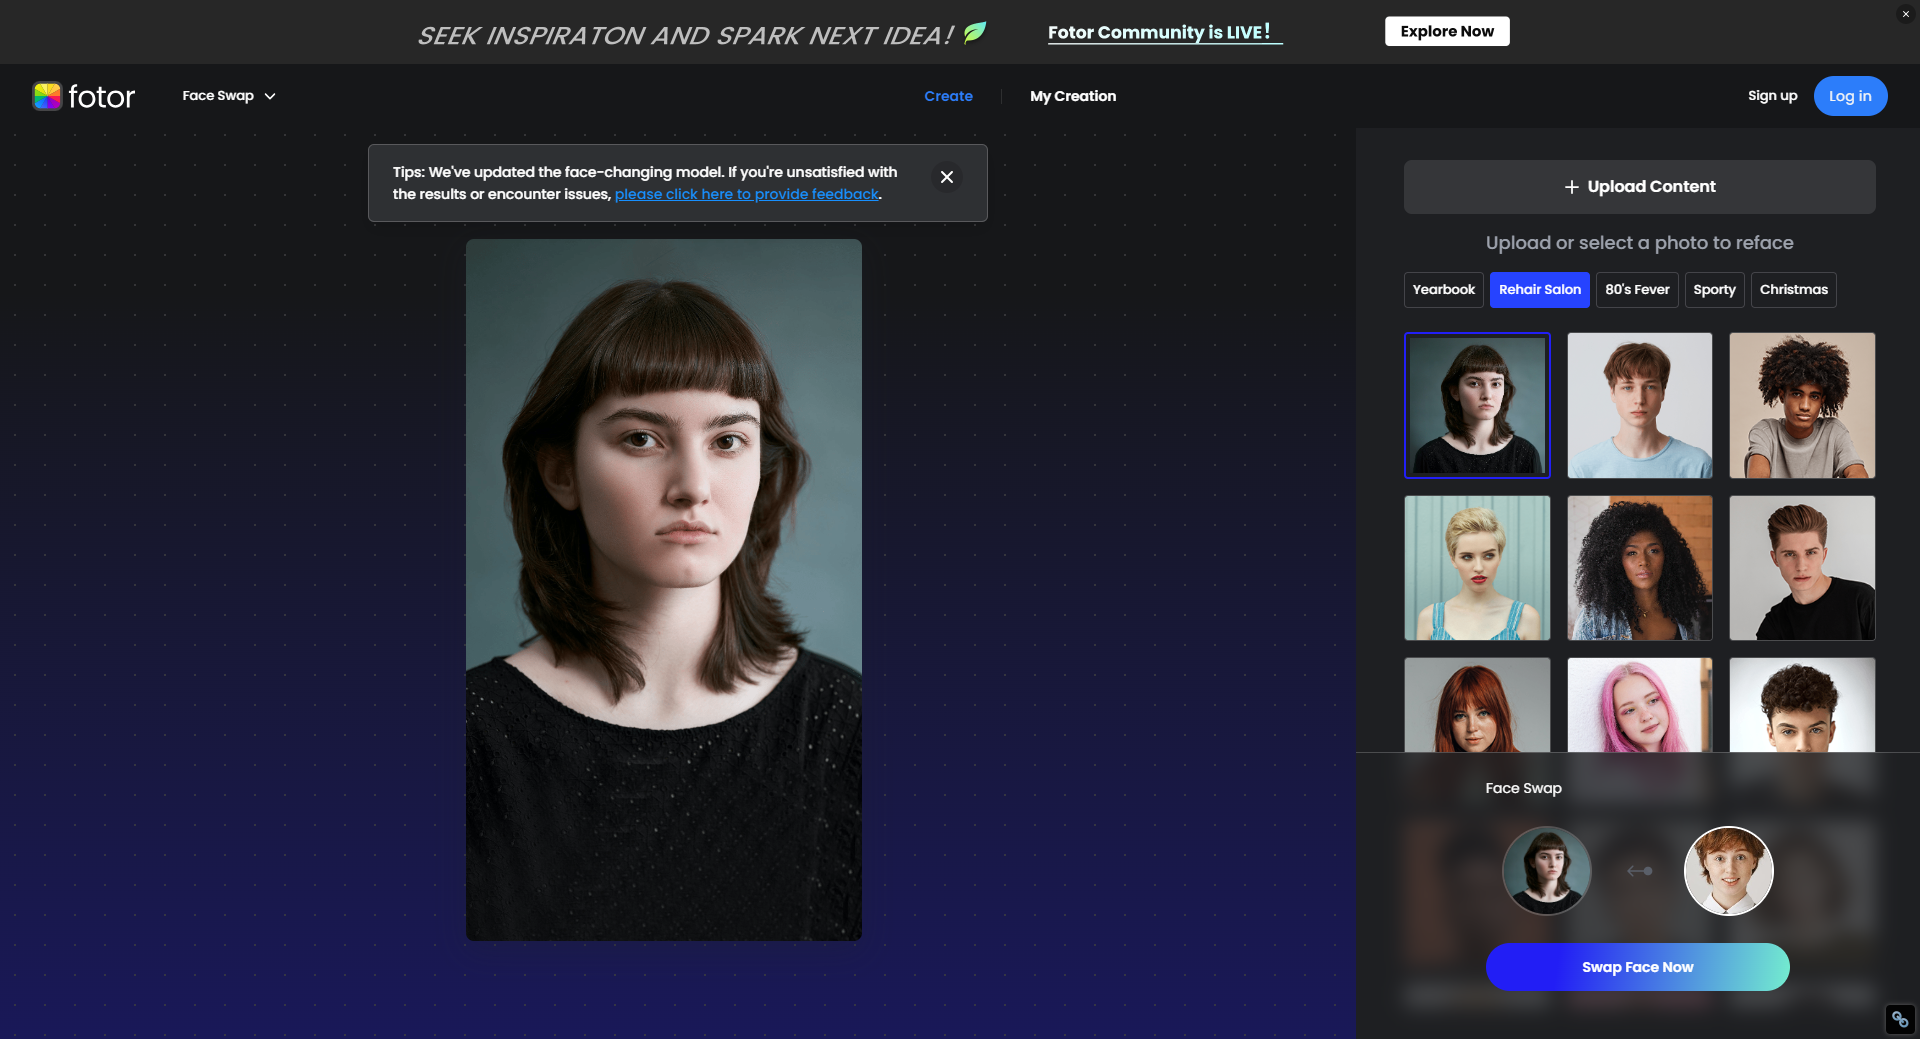The width and height of the screenshot is (1920, 1039).
Task: Dismiss the tips notification with X
Action: click(x=946, y=177)
